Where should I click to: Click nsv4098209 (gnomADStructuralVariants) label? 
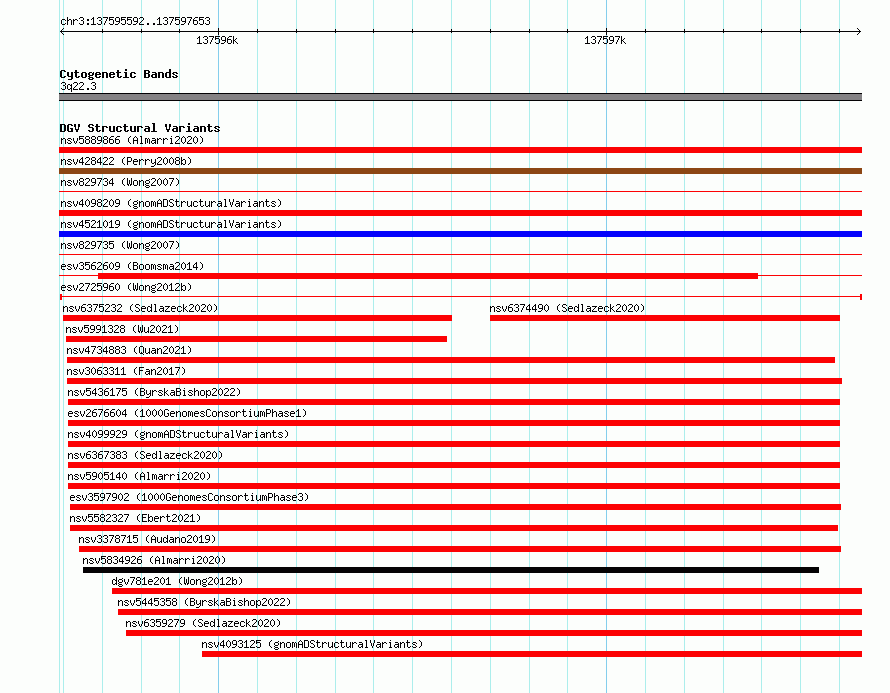click(171, 203)
